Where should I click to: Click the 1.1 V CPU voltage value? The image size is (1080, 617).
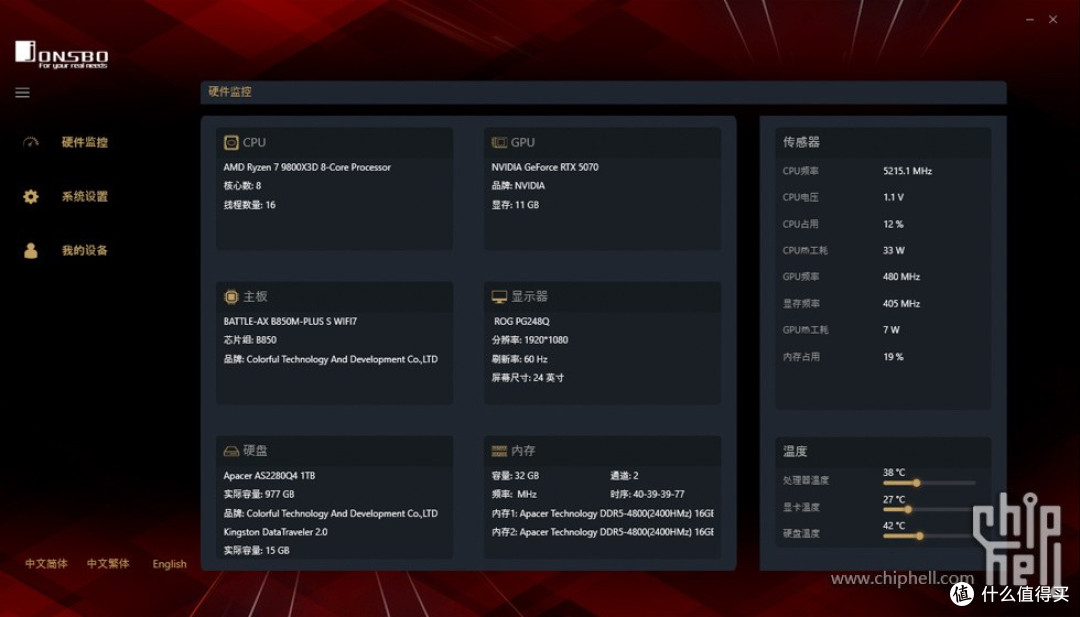(893, 198)
